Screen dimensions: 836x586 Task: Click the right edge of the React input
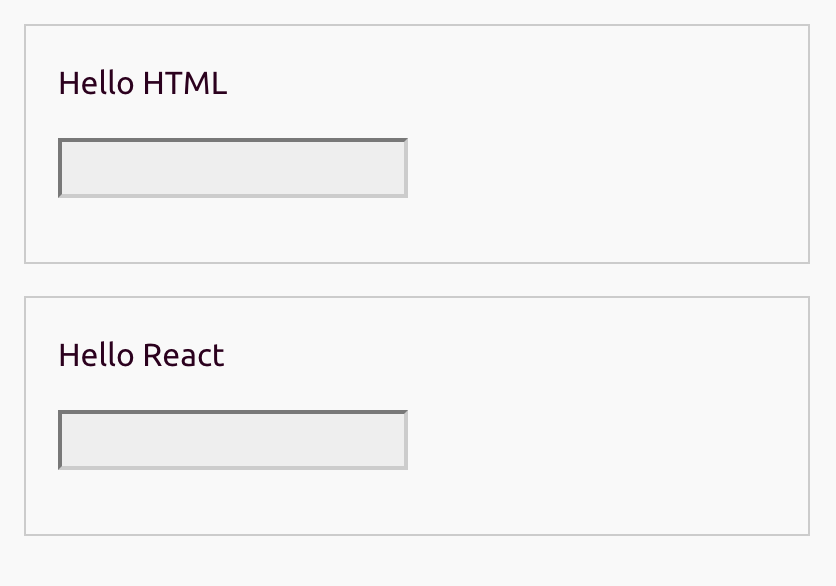(405, 439)
